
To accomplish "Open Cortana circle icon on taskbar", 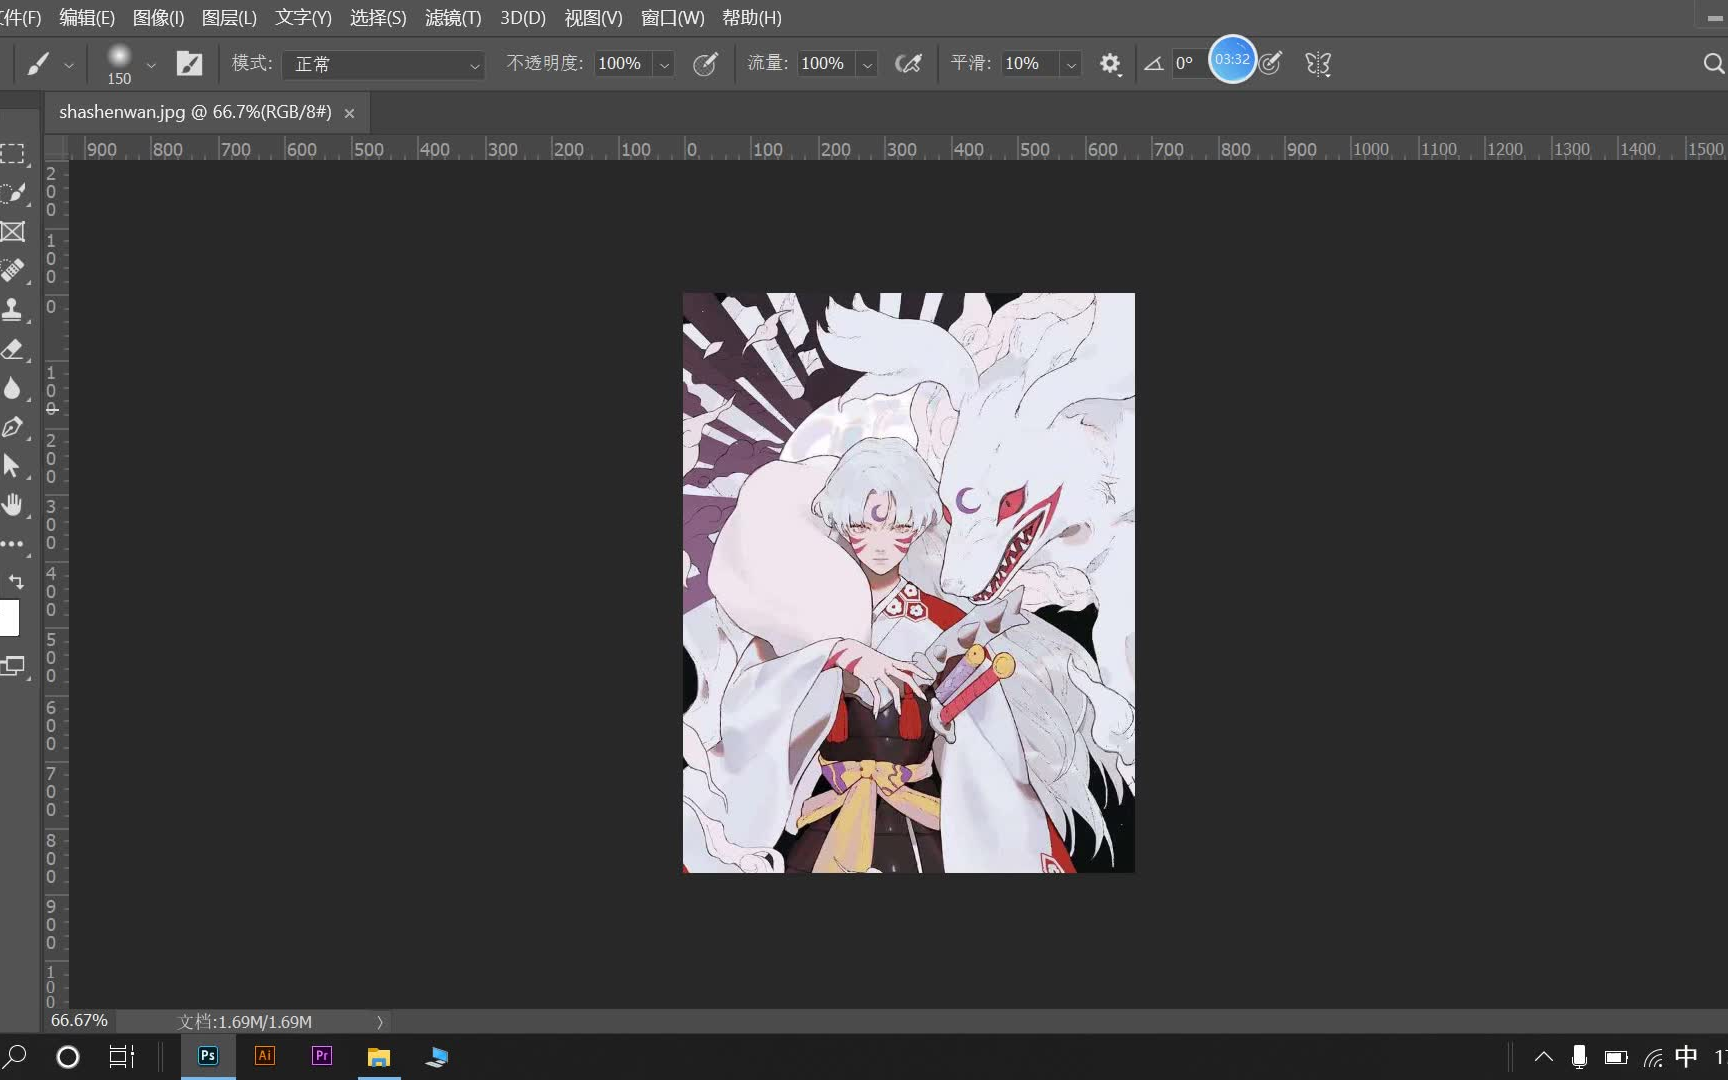I will tap(68, 1056).
